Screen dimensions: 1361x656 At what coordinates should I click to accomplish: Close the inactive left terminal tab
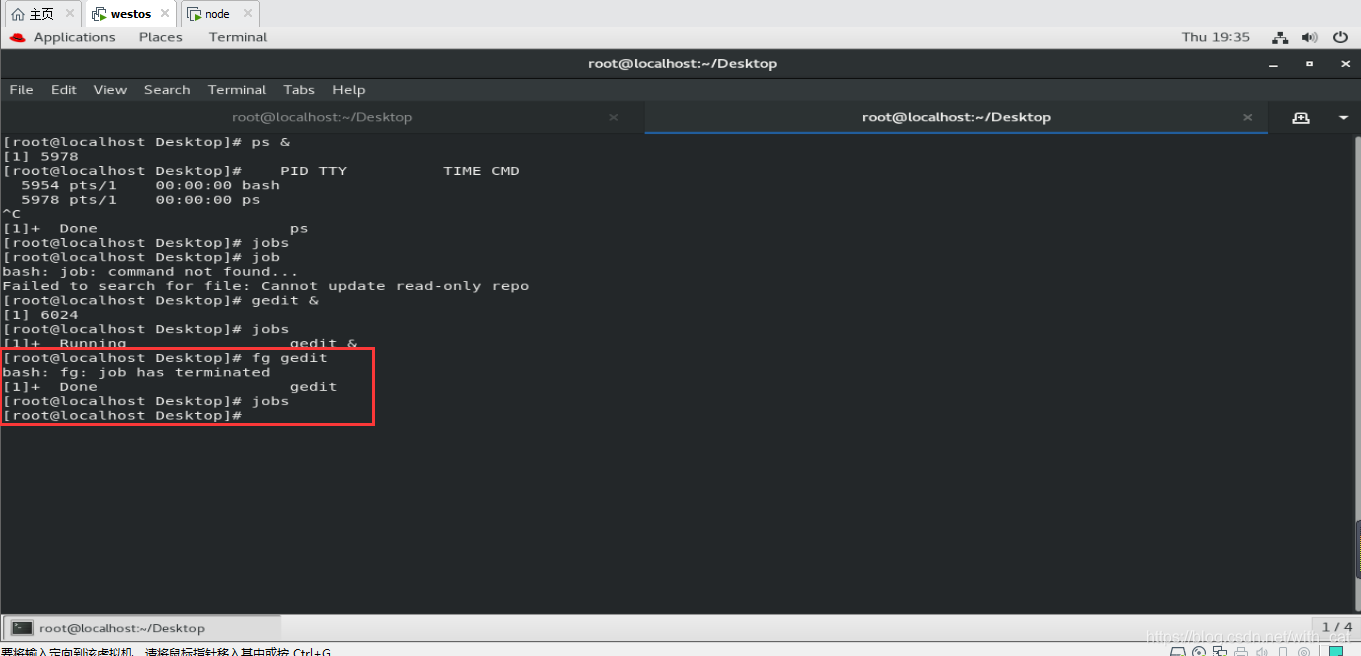pyautogui.click(x=613, y=117)
